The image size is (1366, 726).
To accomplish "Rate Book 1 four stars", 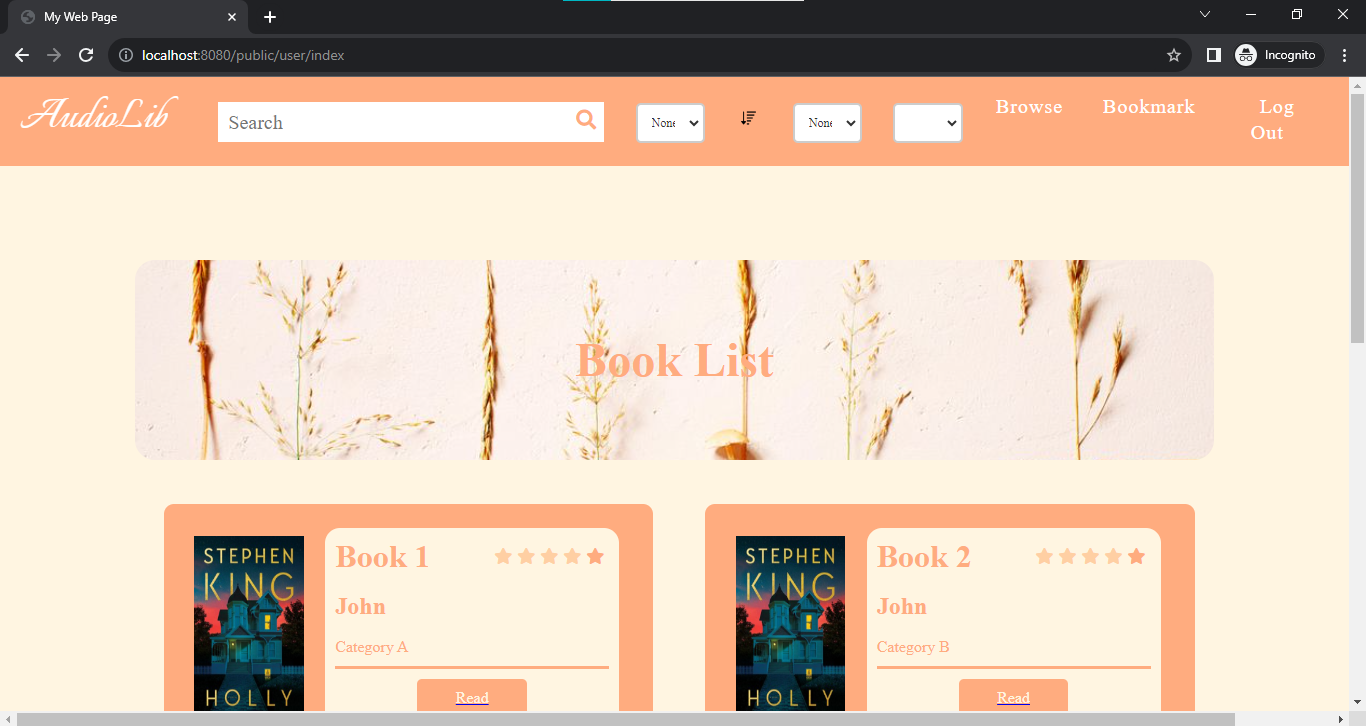I will click(x=572, y=556).
